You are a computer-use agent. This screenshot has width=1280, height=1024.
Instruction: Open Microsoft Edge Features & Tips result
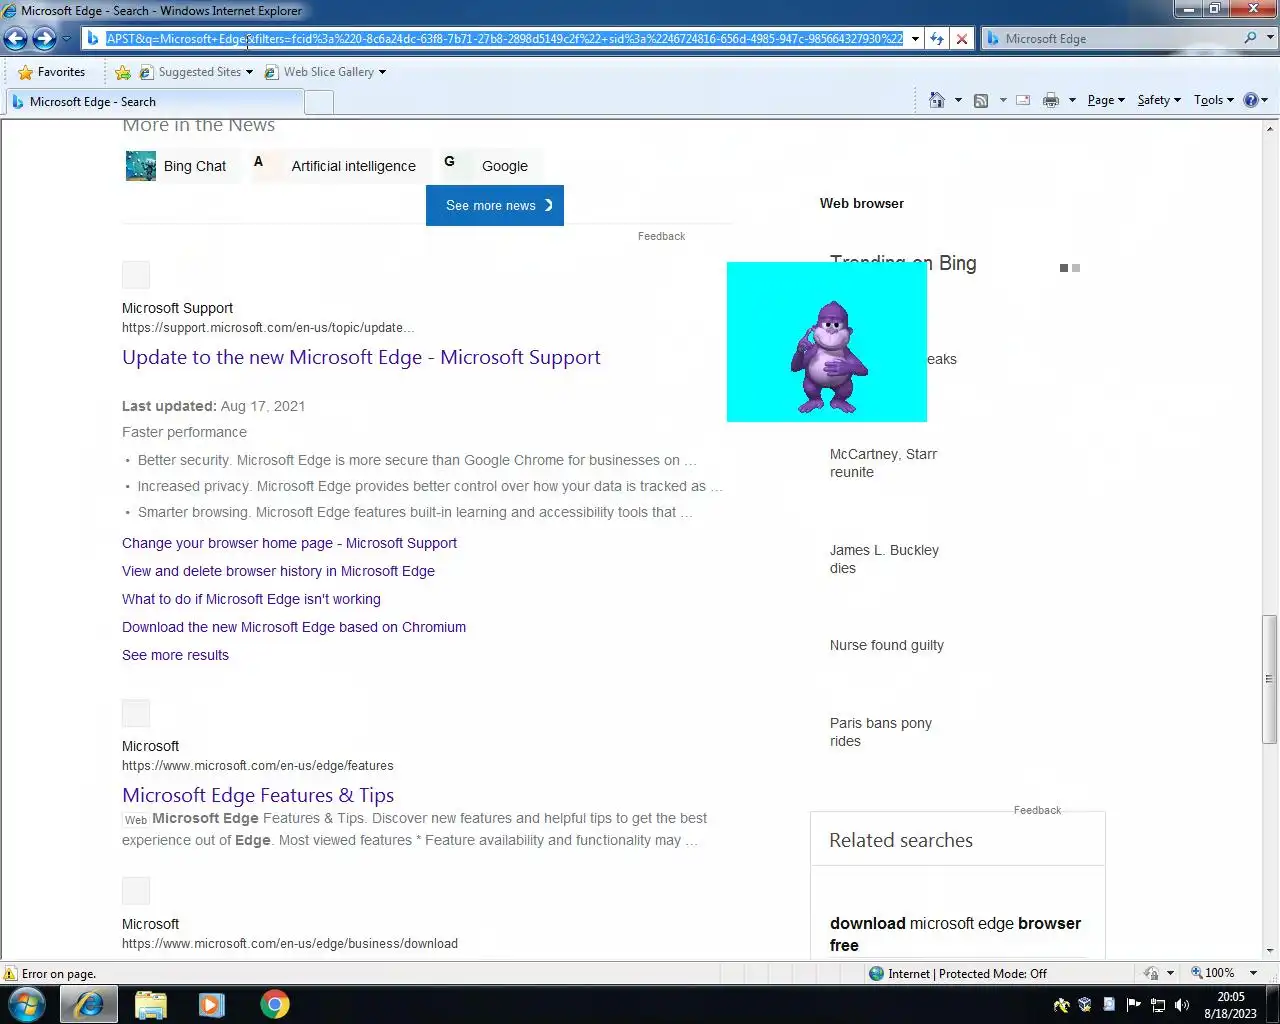pos(258,795)
